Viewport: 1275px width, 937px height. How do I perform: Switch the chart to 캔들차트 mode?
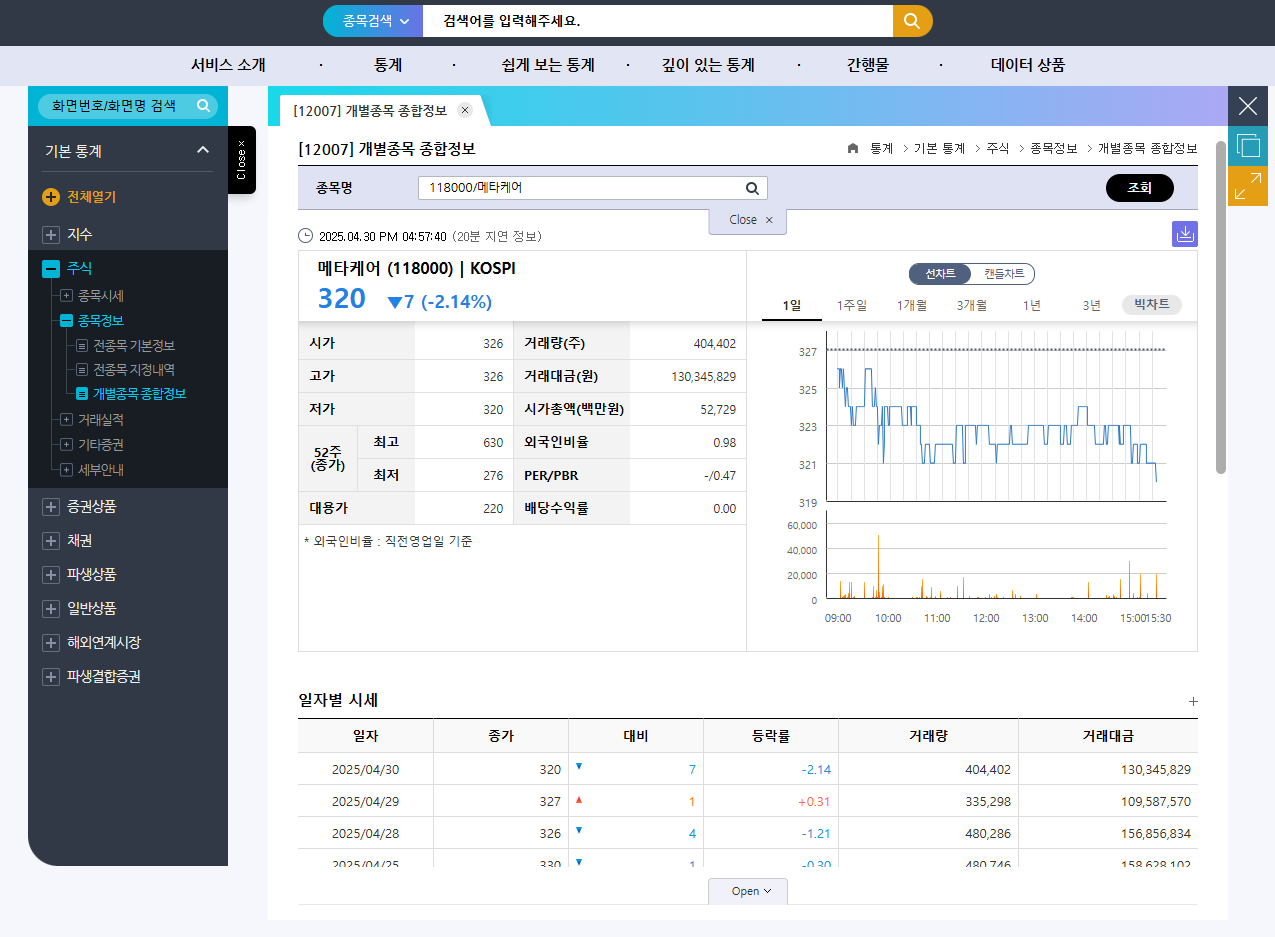click(1003, 274)
